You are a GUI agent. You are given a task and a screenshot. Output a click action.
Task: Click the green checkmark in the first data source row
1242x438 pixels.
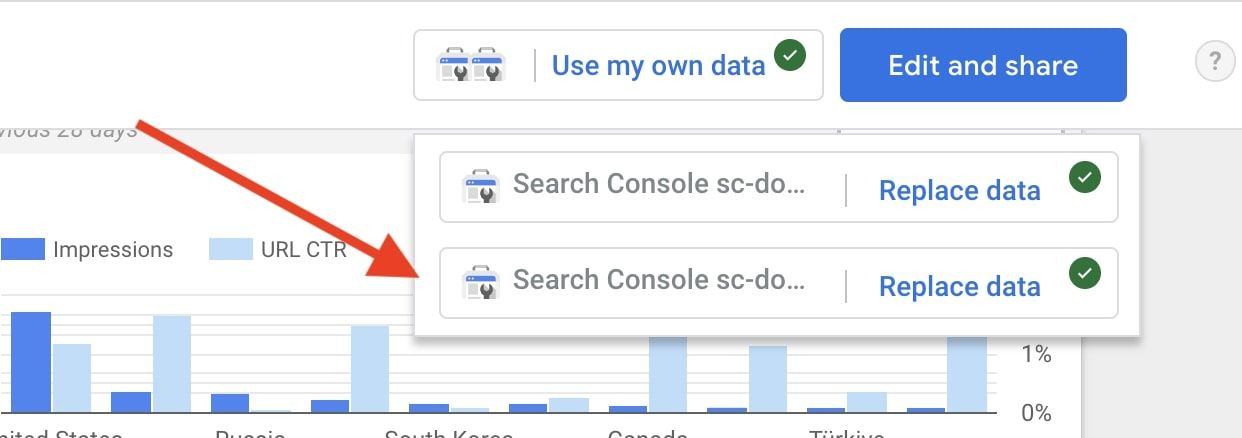[1084, 179]
